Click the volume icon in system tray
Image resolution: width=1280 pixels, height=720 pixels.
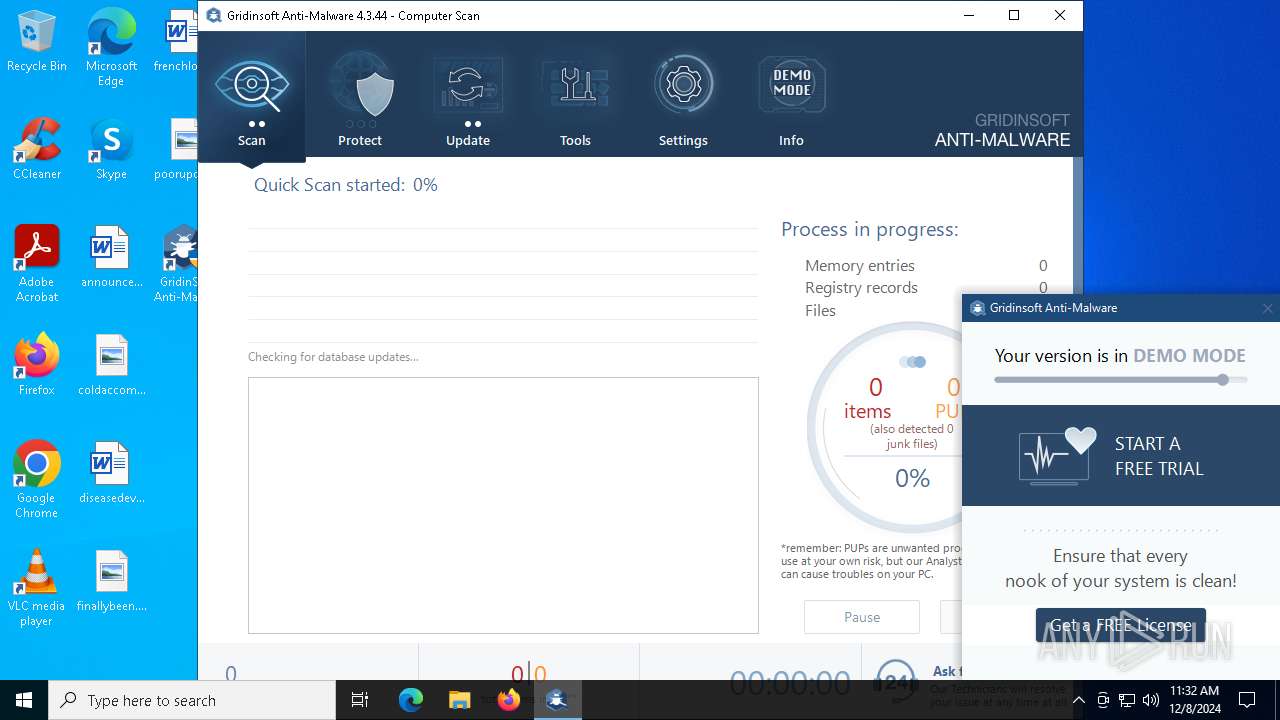(1151, 700)
